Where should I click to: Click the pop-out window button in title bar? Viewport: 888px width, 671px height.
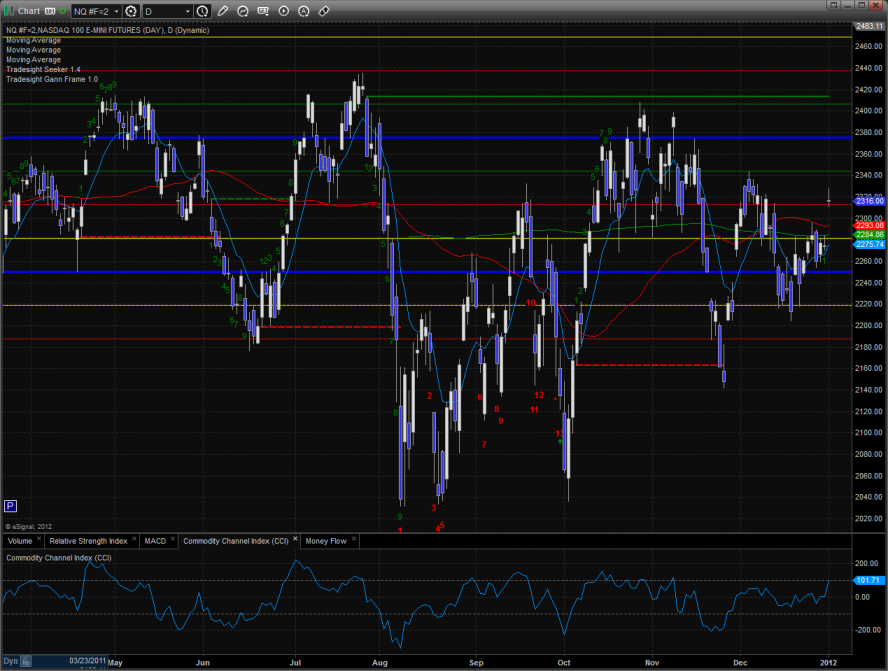click(833, 5)
